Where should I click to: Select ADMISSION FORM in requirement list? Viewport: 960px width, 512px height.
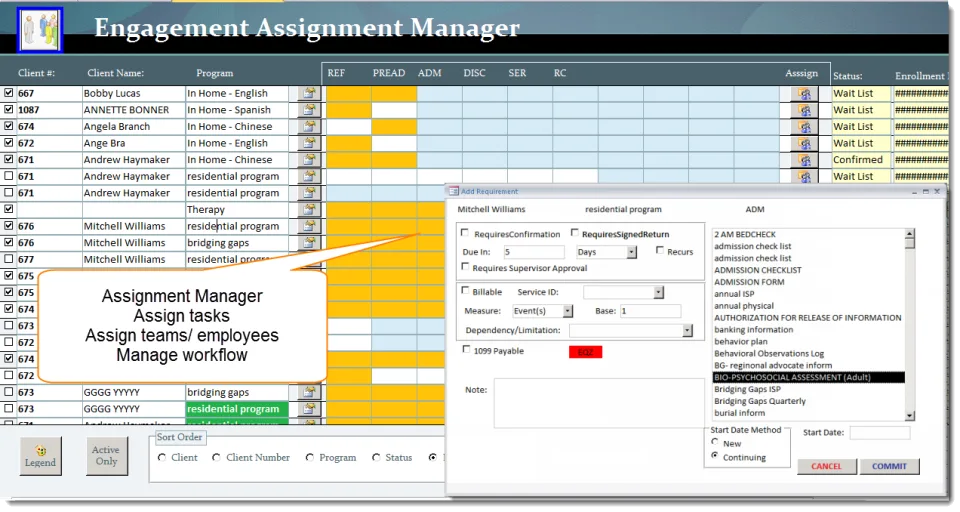click(749, 282)
